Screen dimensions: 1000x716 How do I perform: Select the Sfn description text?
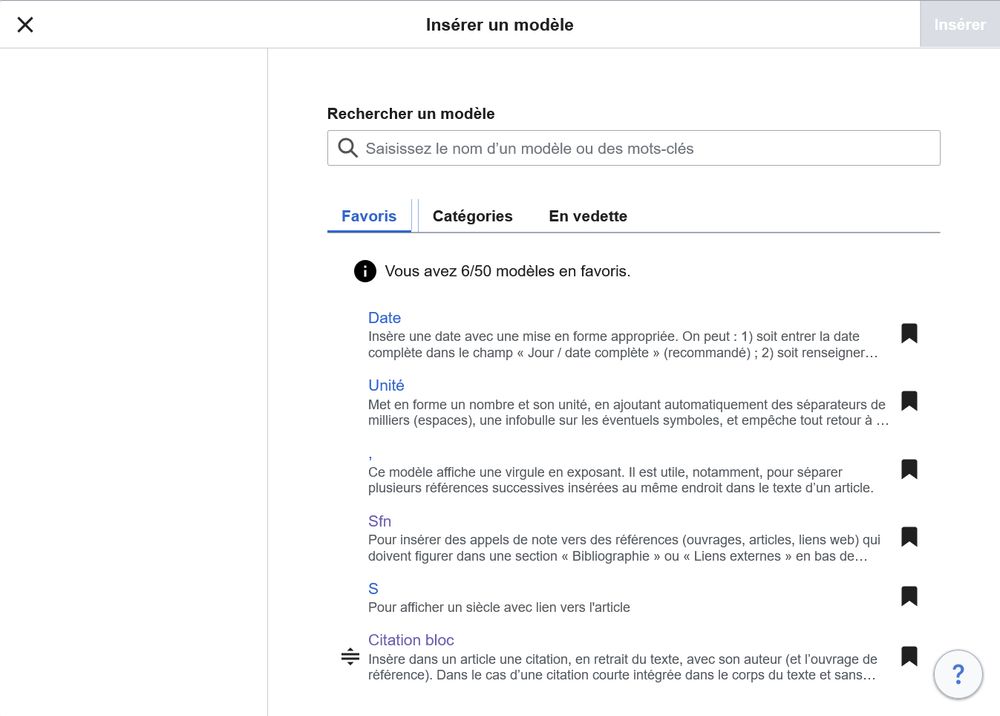(x=624, y=548)
